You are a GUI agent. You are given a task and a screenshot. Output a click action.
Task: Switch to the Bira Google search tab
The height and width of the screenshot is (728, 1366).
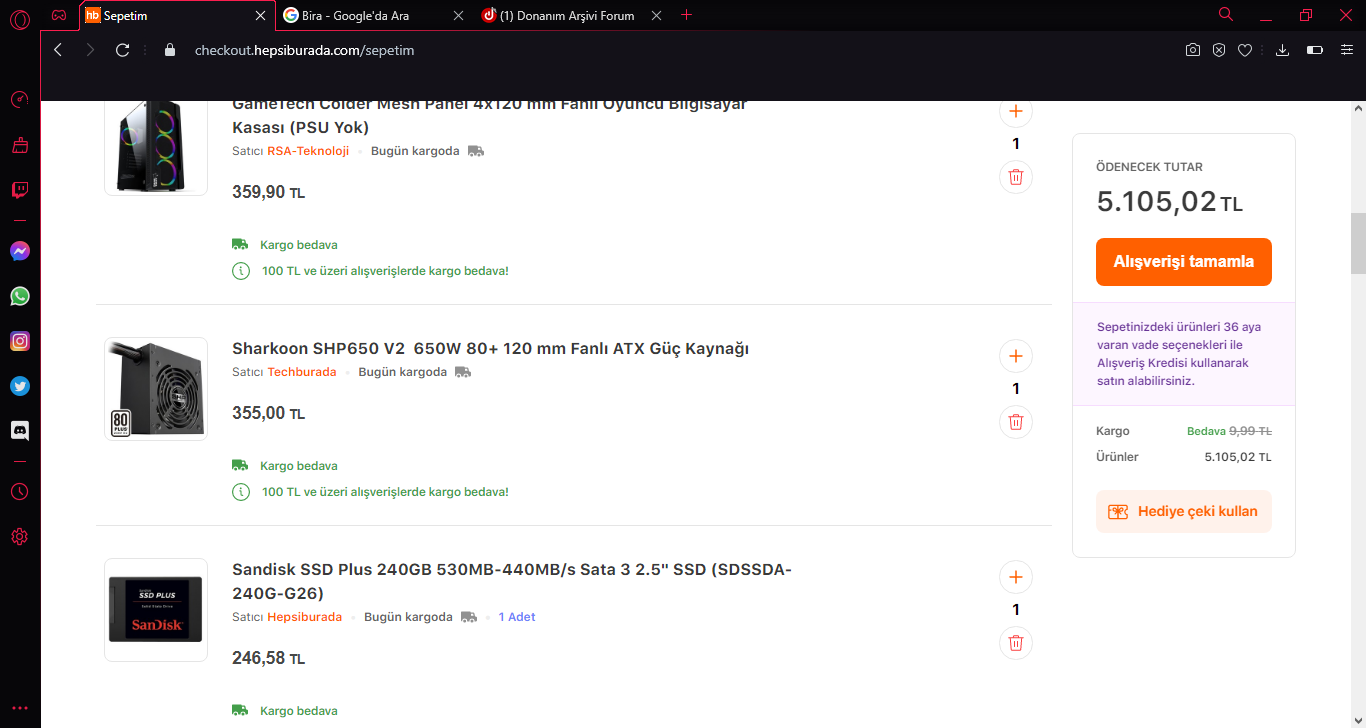click(x=373, y=16)
